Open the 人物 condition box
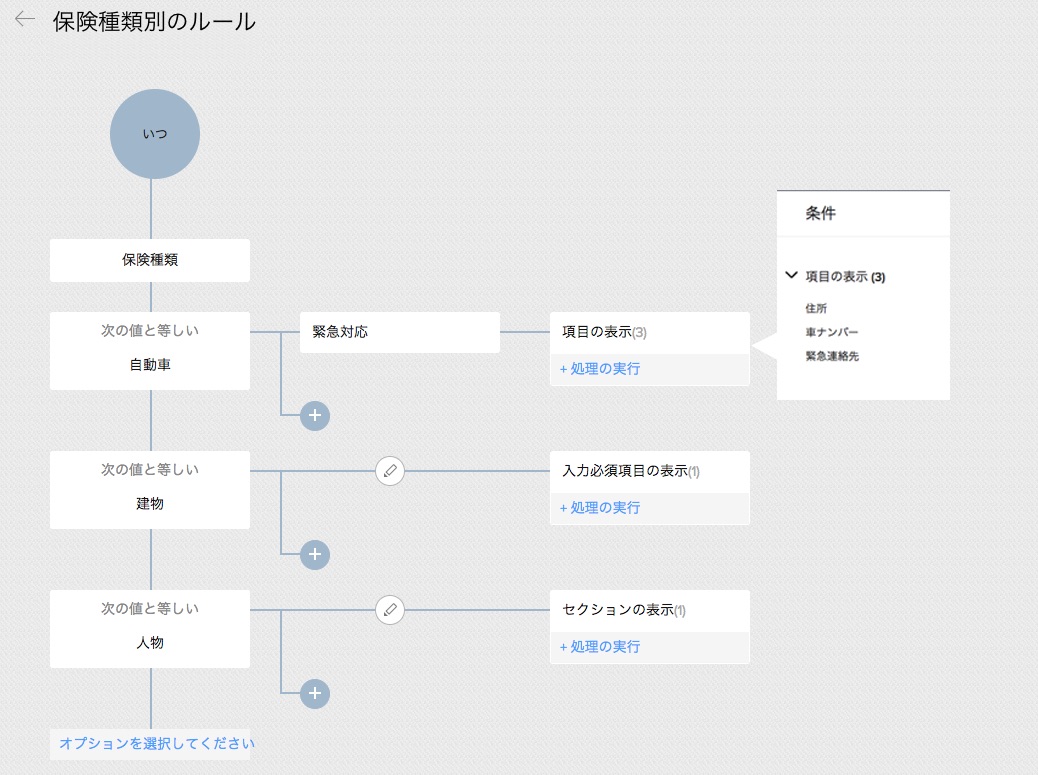 coord(150,629)
